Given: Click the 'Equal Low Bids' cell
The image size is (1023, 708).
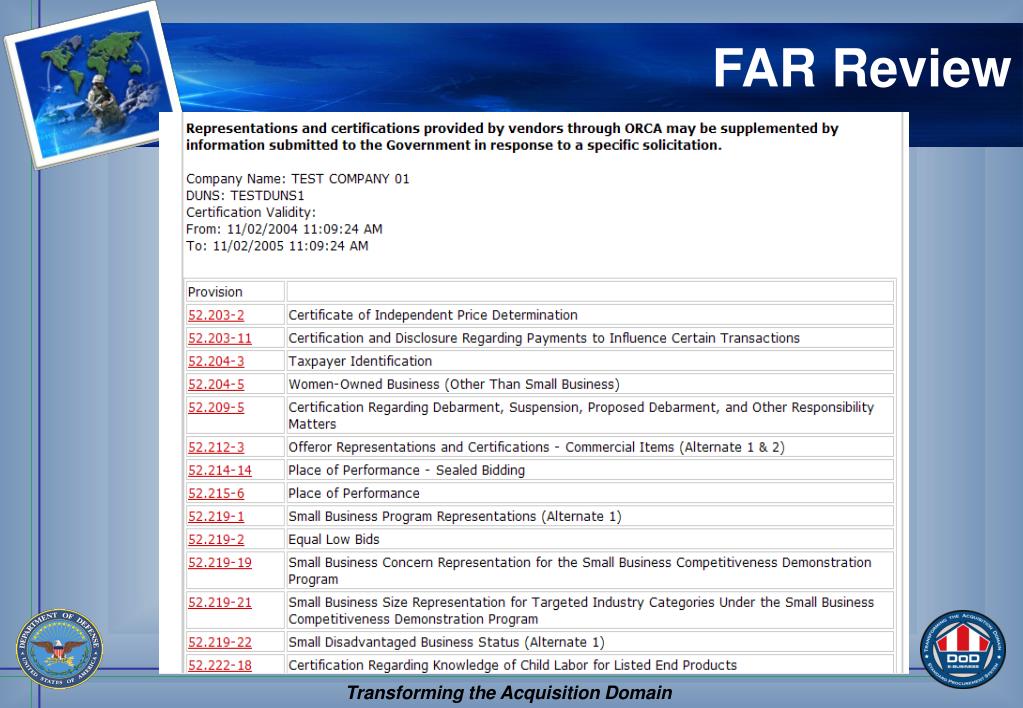Looking at the screenshot, I should click(x=590, y=540).
